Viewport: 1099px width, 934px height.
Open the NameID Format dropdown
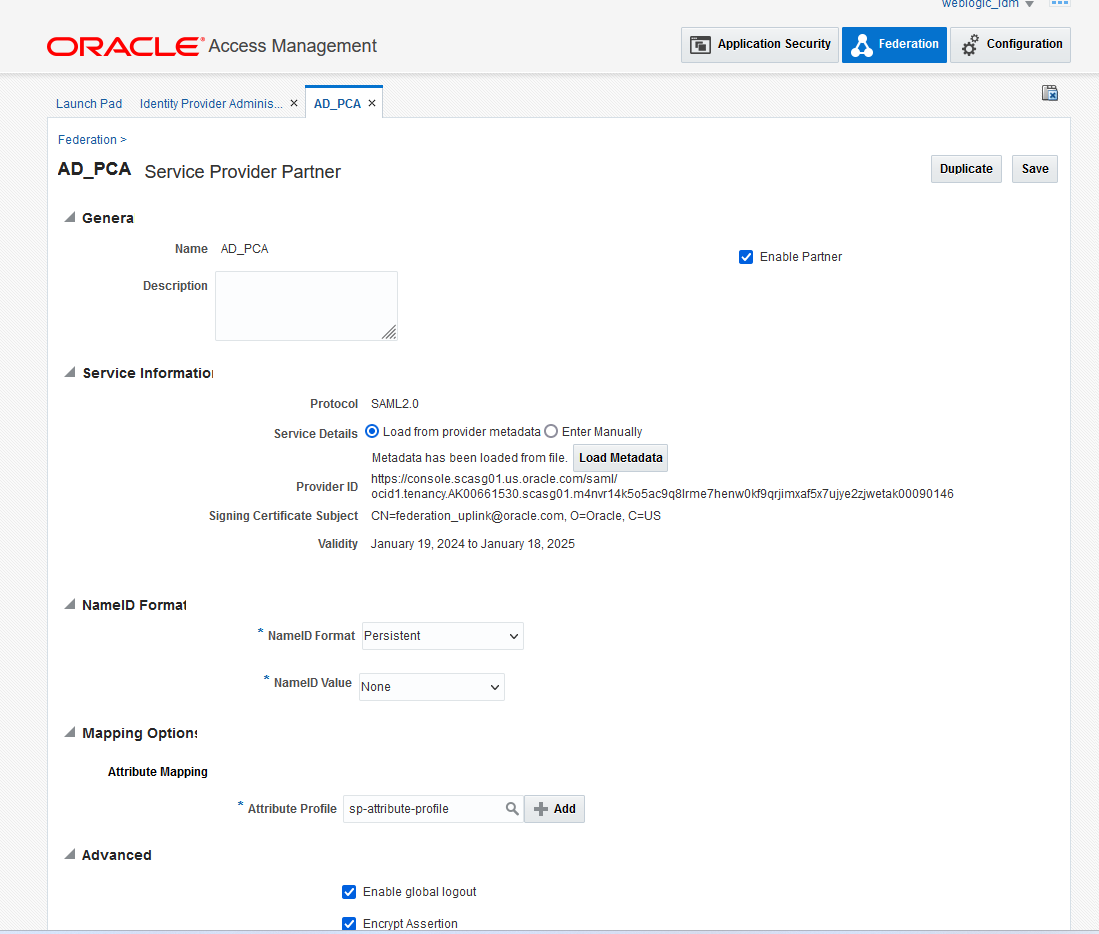point(442,636)
